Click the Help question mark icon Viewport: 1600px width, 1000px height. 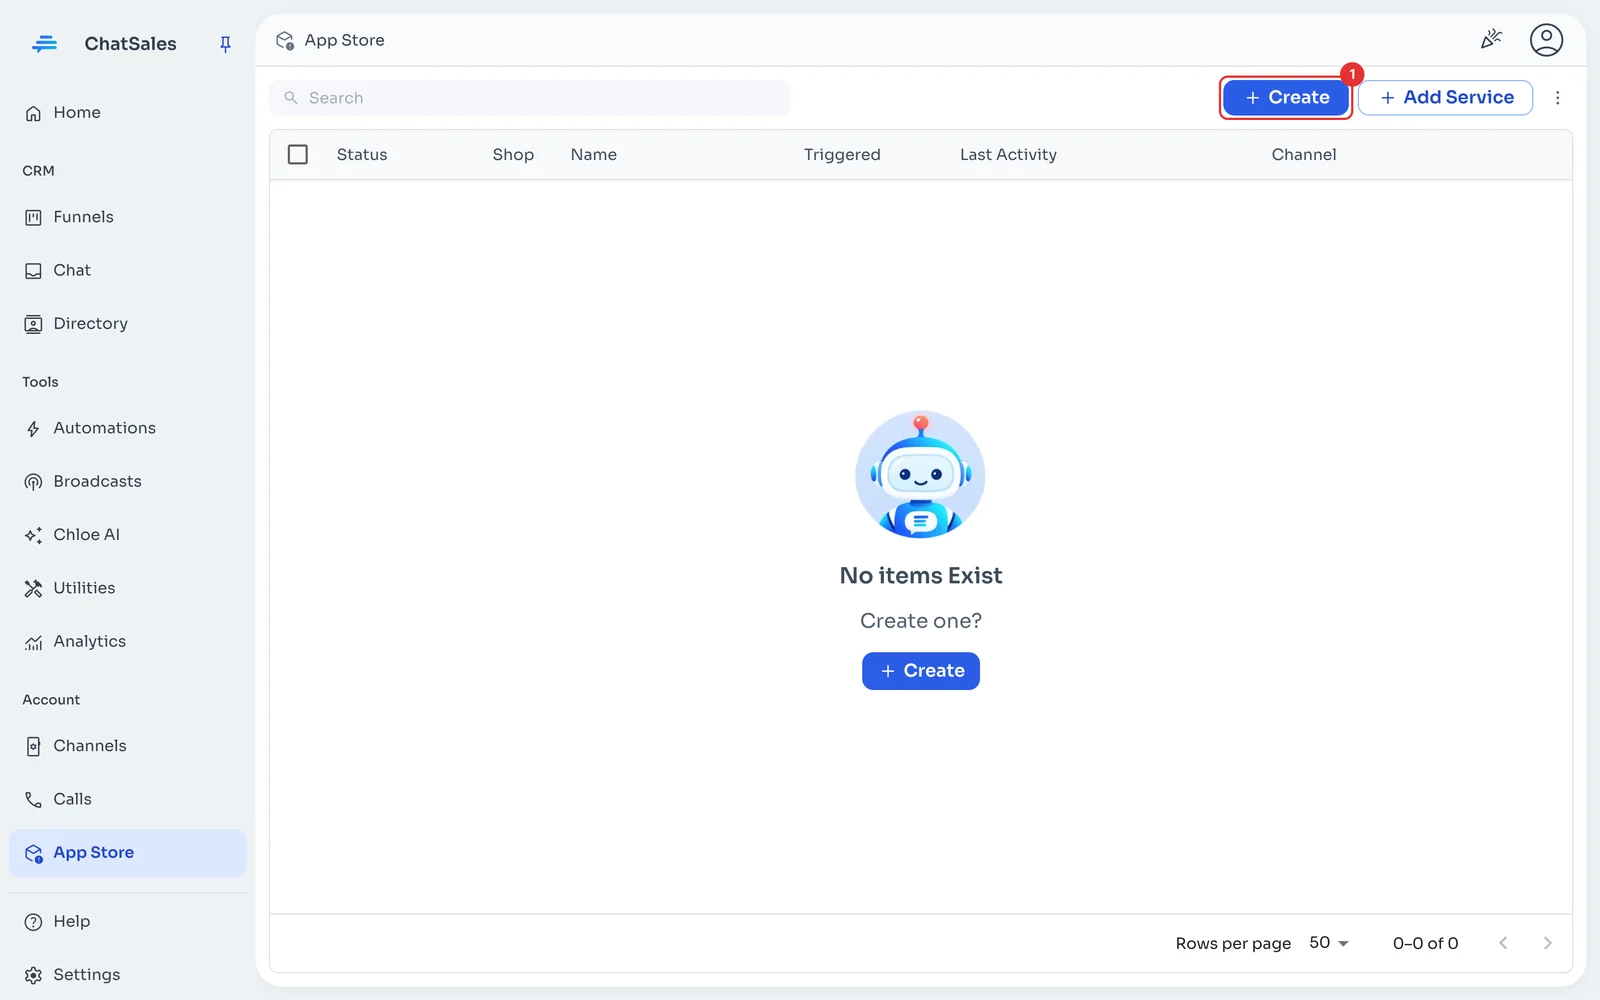33,922
